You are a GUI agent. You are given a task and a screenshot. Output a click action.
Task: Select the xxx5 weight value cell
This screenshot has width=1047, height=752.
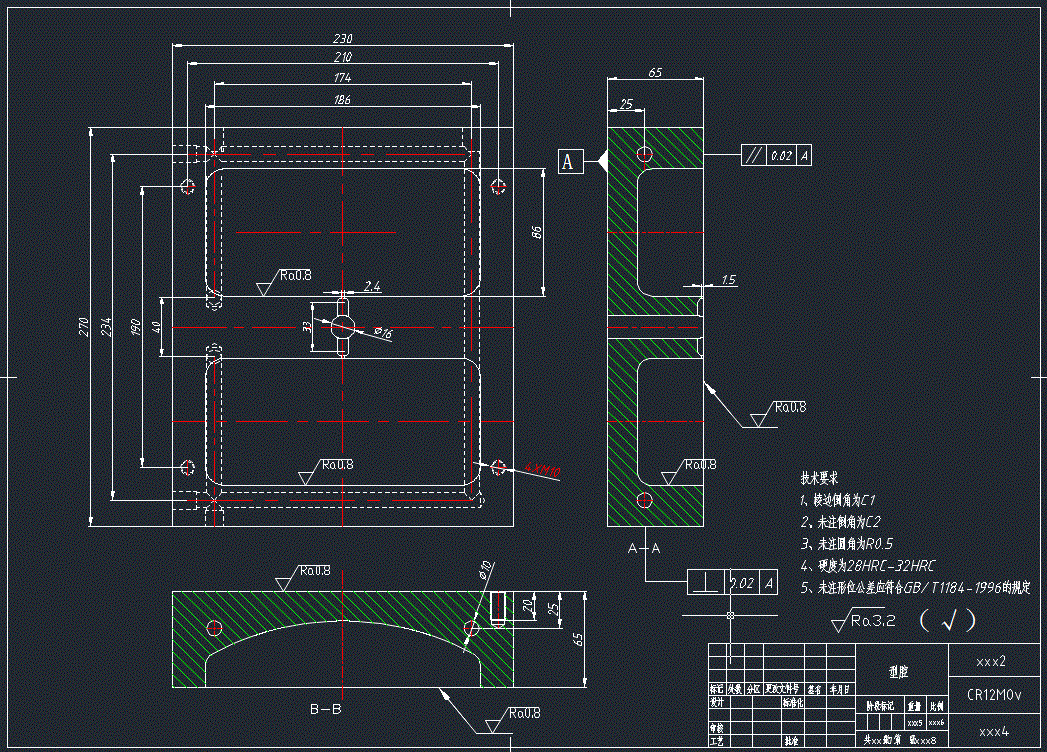click(914, 723)
